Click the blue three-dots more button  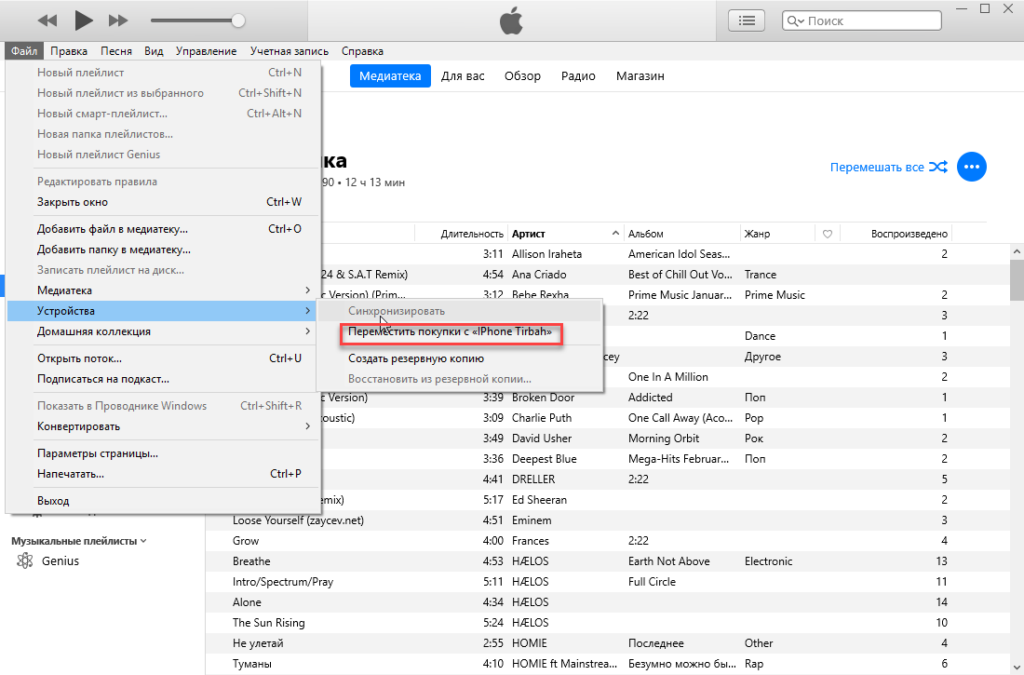[x=971, y=167]
